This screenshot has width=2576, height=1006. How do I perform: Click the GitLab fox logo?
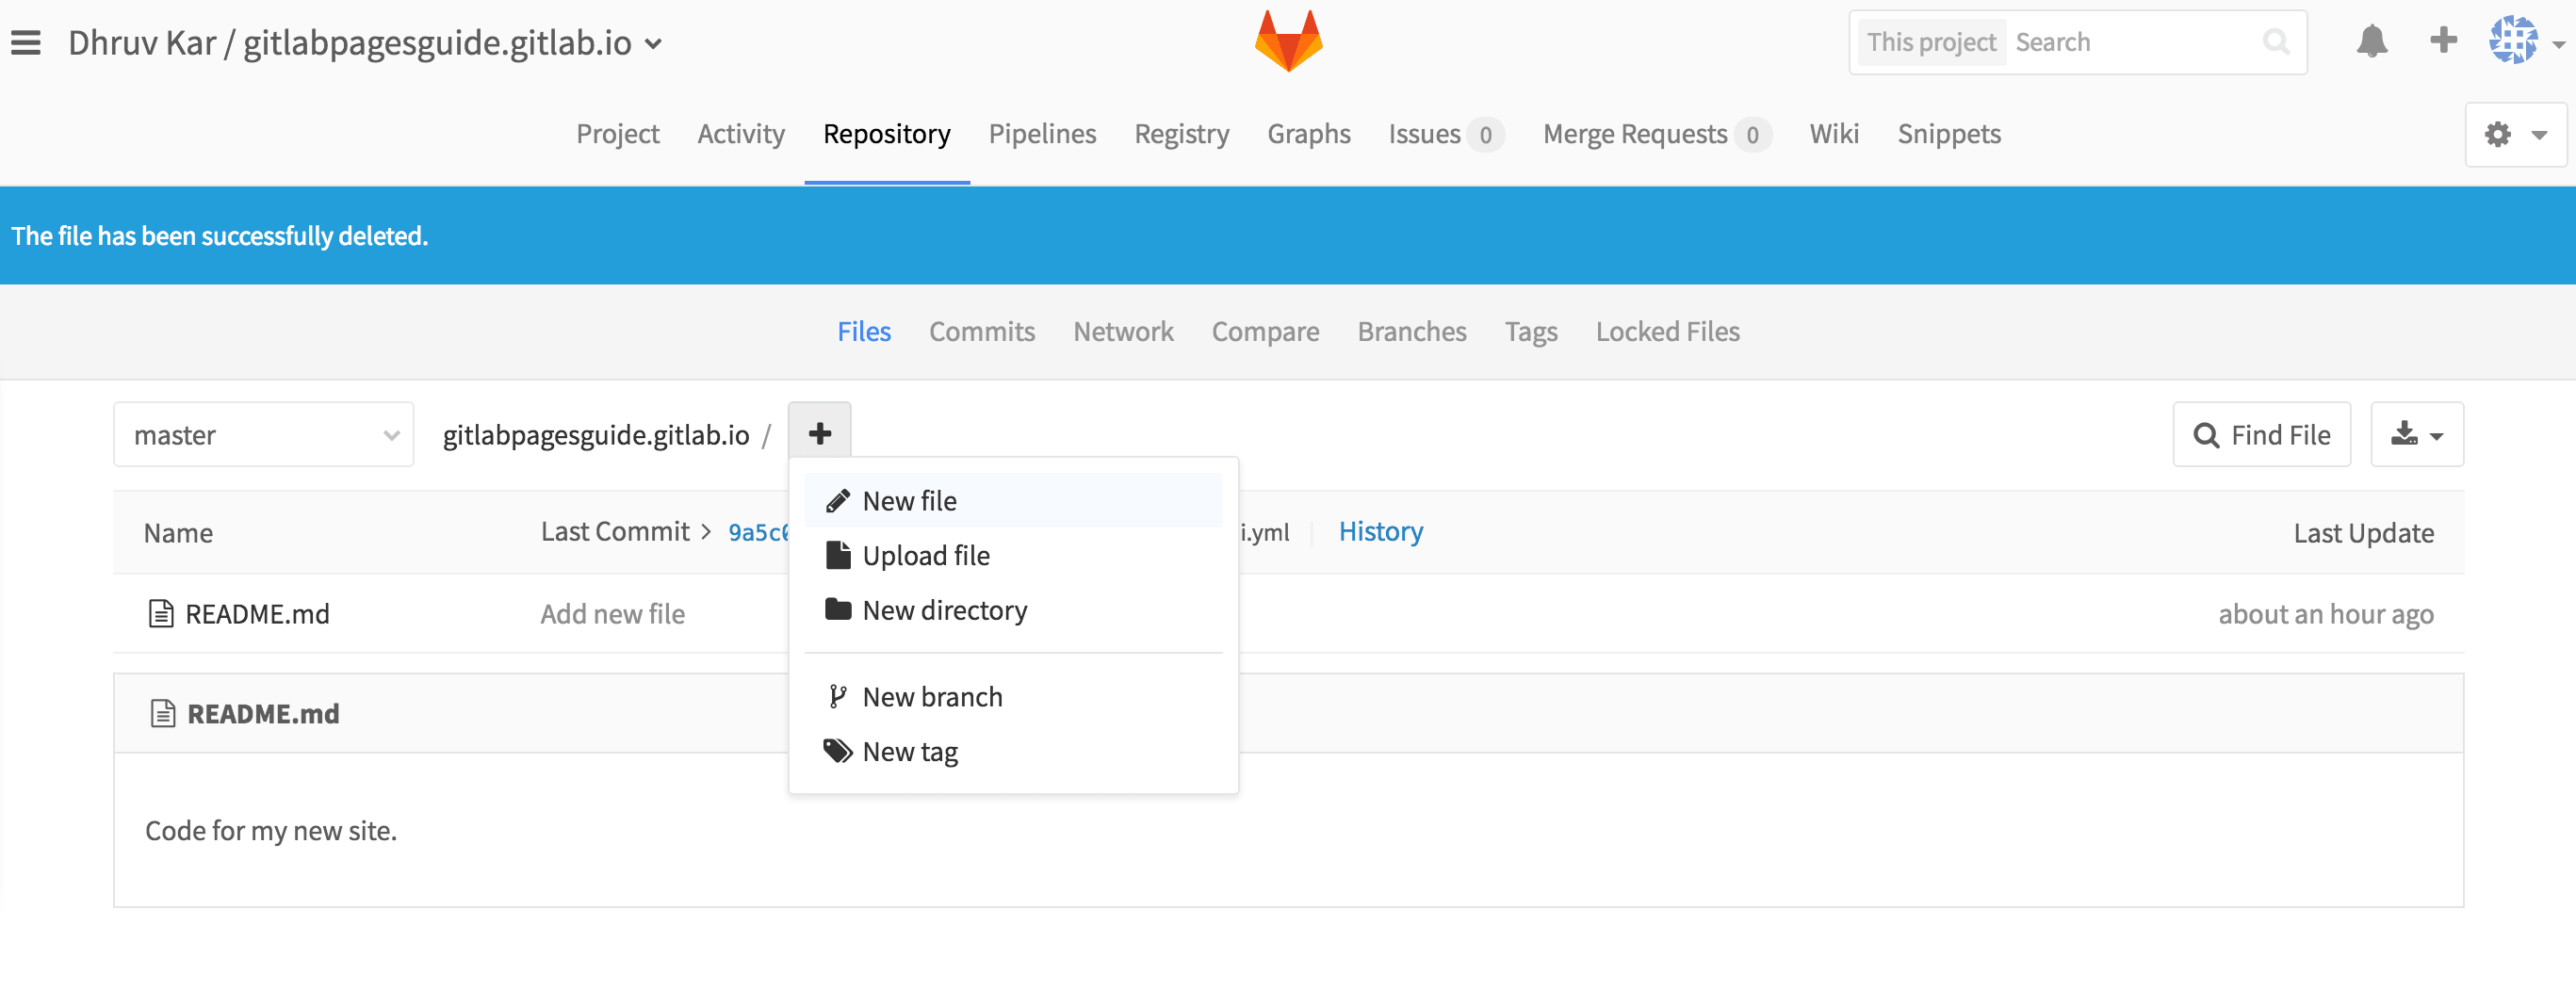[x=1288, y=41]
